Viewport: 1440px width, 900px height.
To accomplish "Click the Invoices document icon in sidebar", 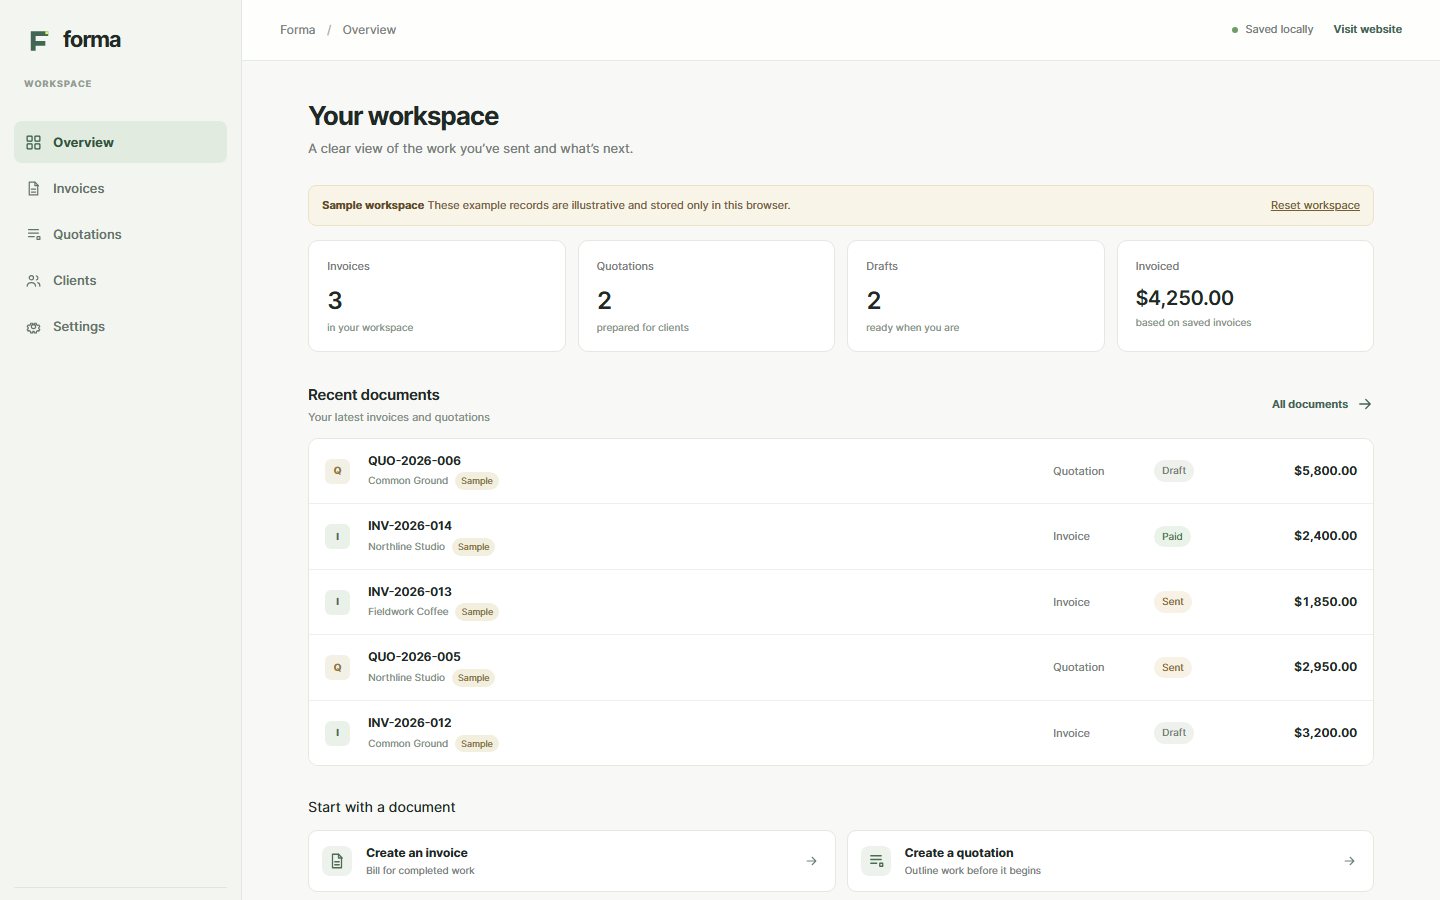I will [33, 189].
